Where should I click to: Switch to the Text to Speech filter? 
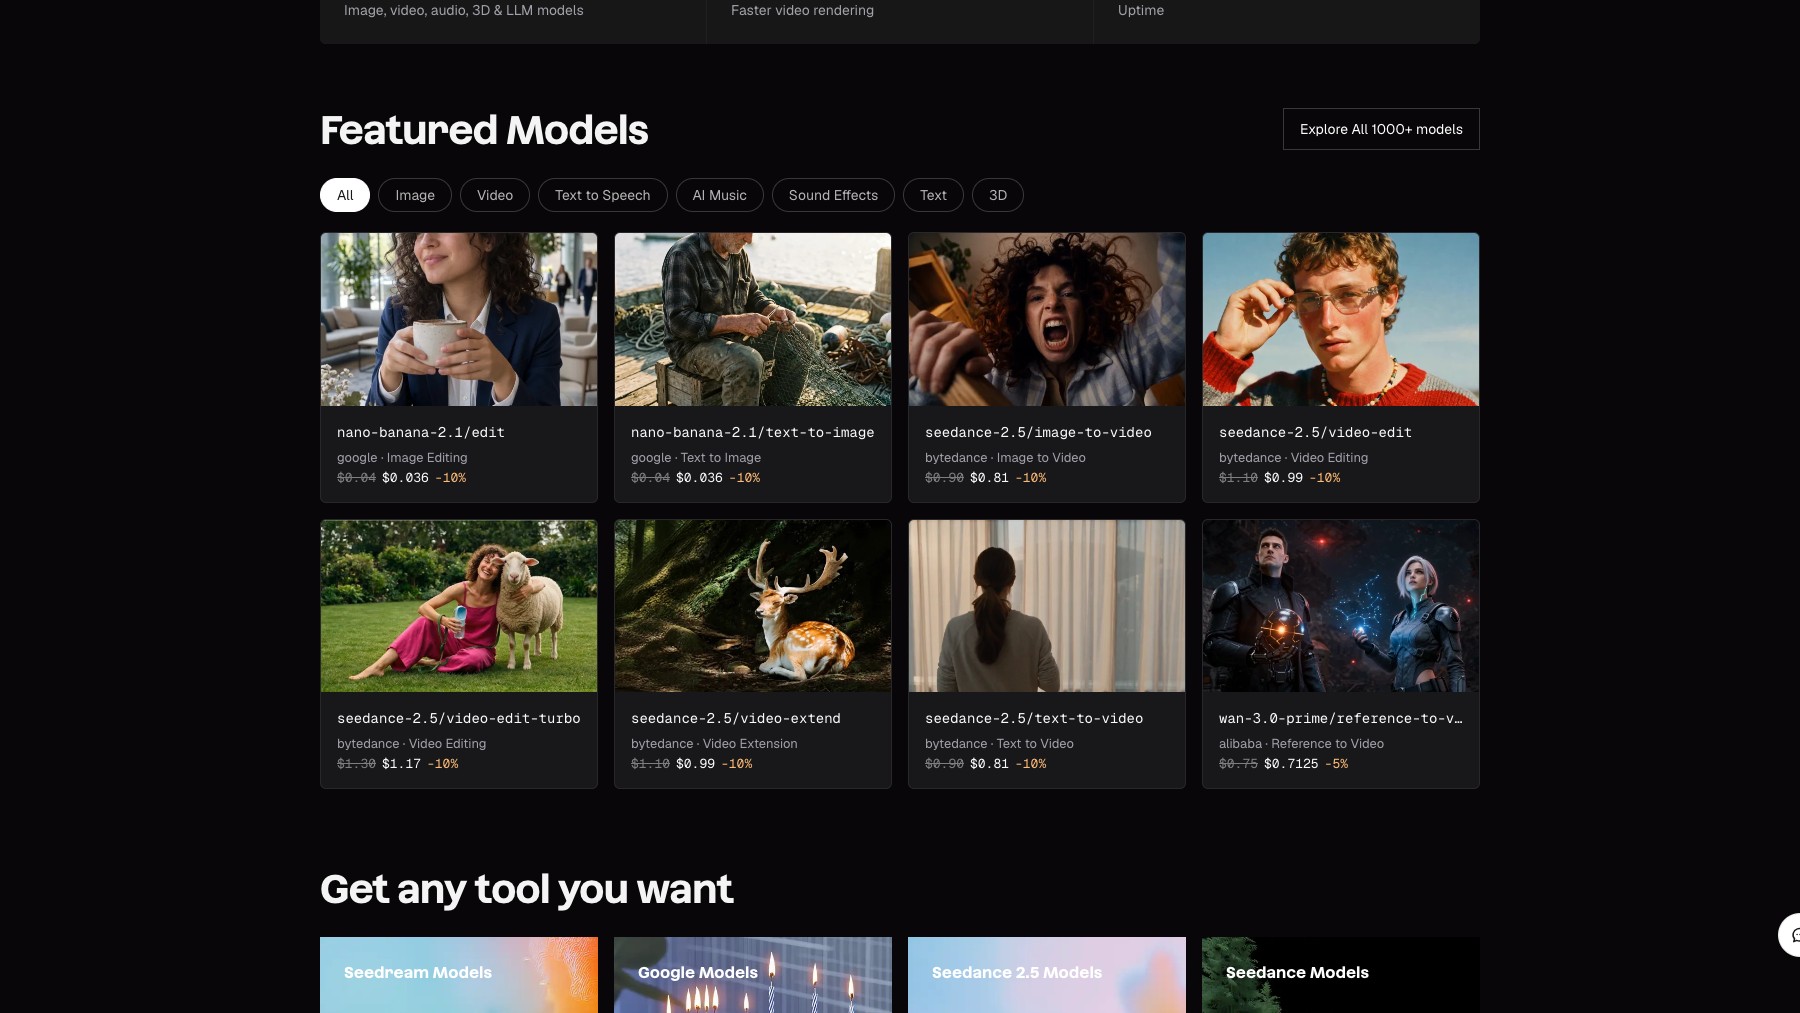pos(603,195)
